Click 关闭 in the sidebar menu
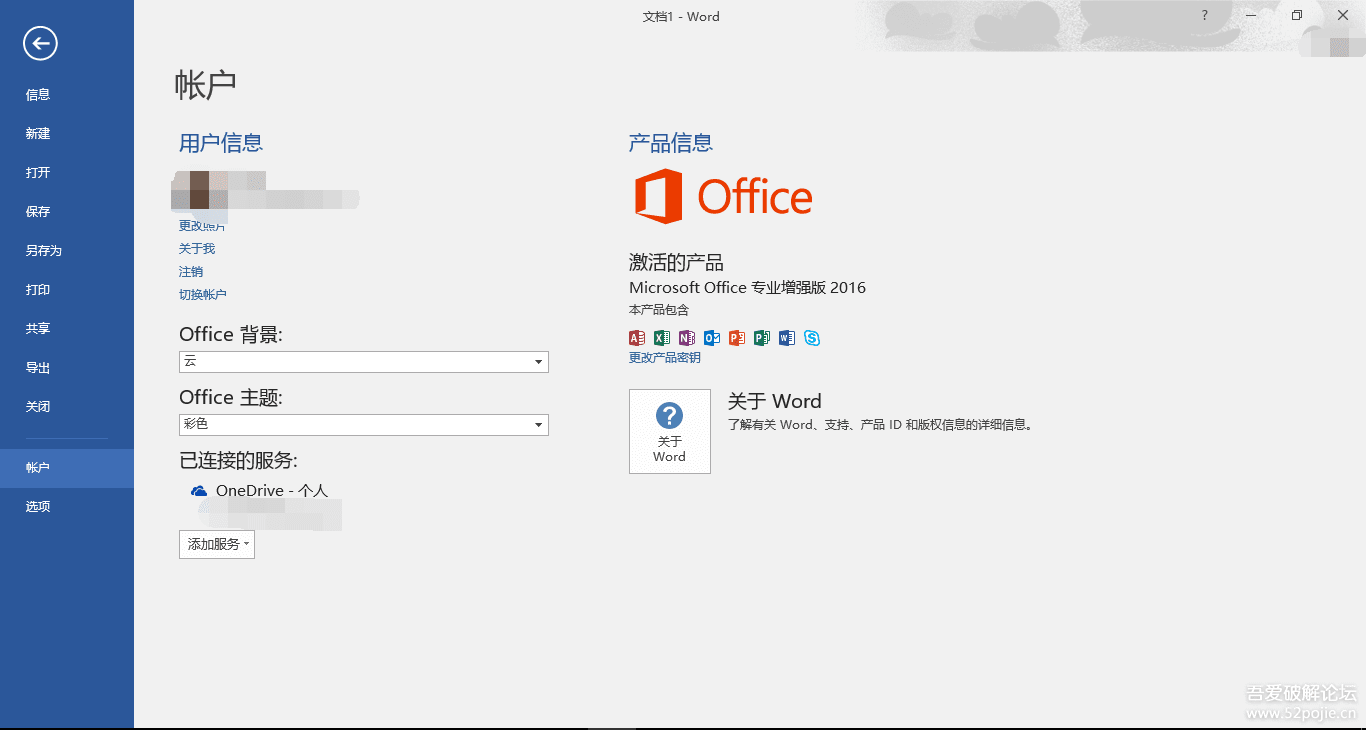The image size is (1366, 730). pyautogui.click(x=67, y=407)
